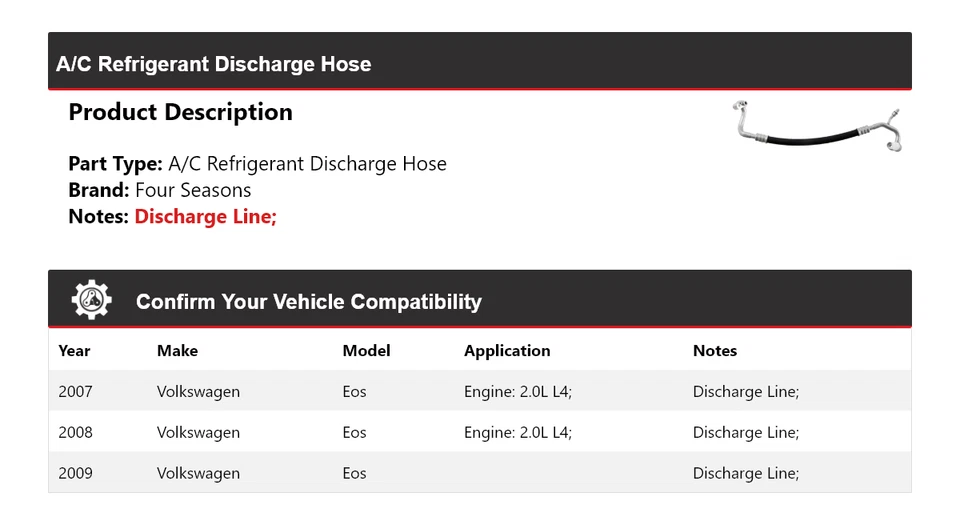
Task: Click the red Discharge Line; notes text
Action: (205, 216)
